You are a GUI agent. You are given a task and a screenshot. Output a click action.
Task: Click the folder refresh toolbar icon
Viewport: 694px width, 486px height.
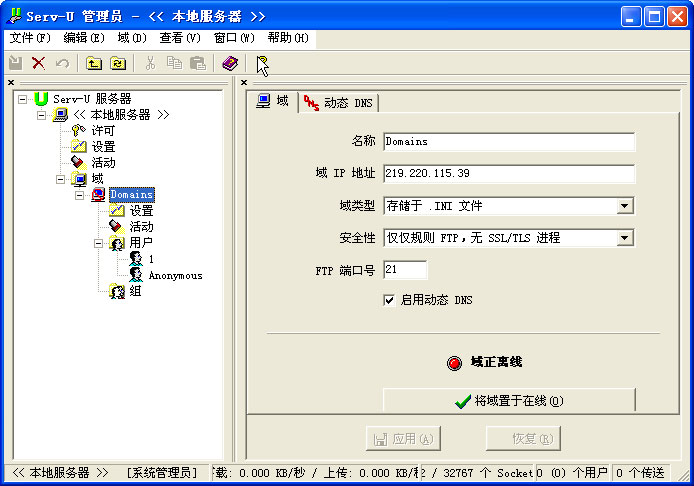pyautogui.click(x=118, y=63)
